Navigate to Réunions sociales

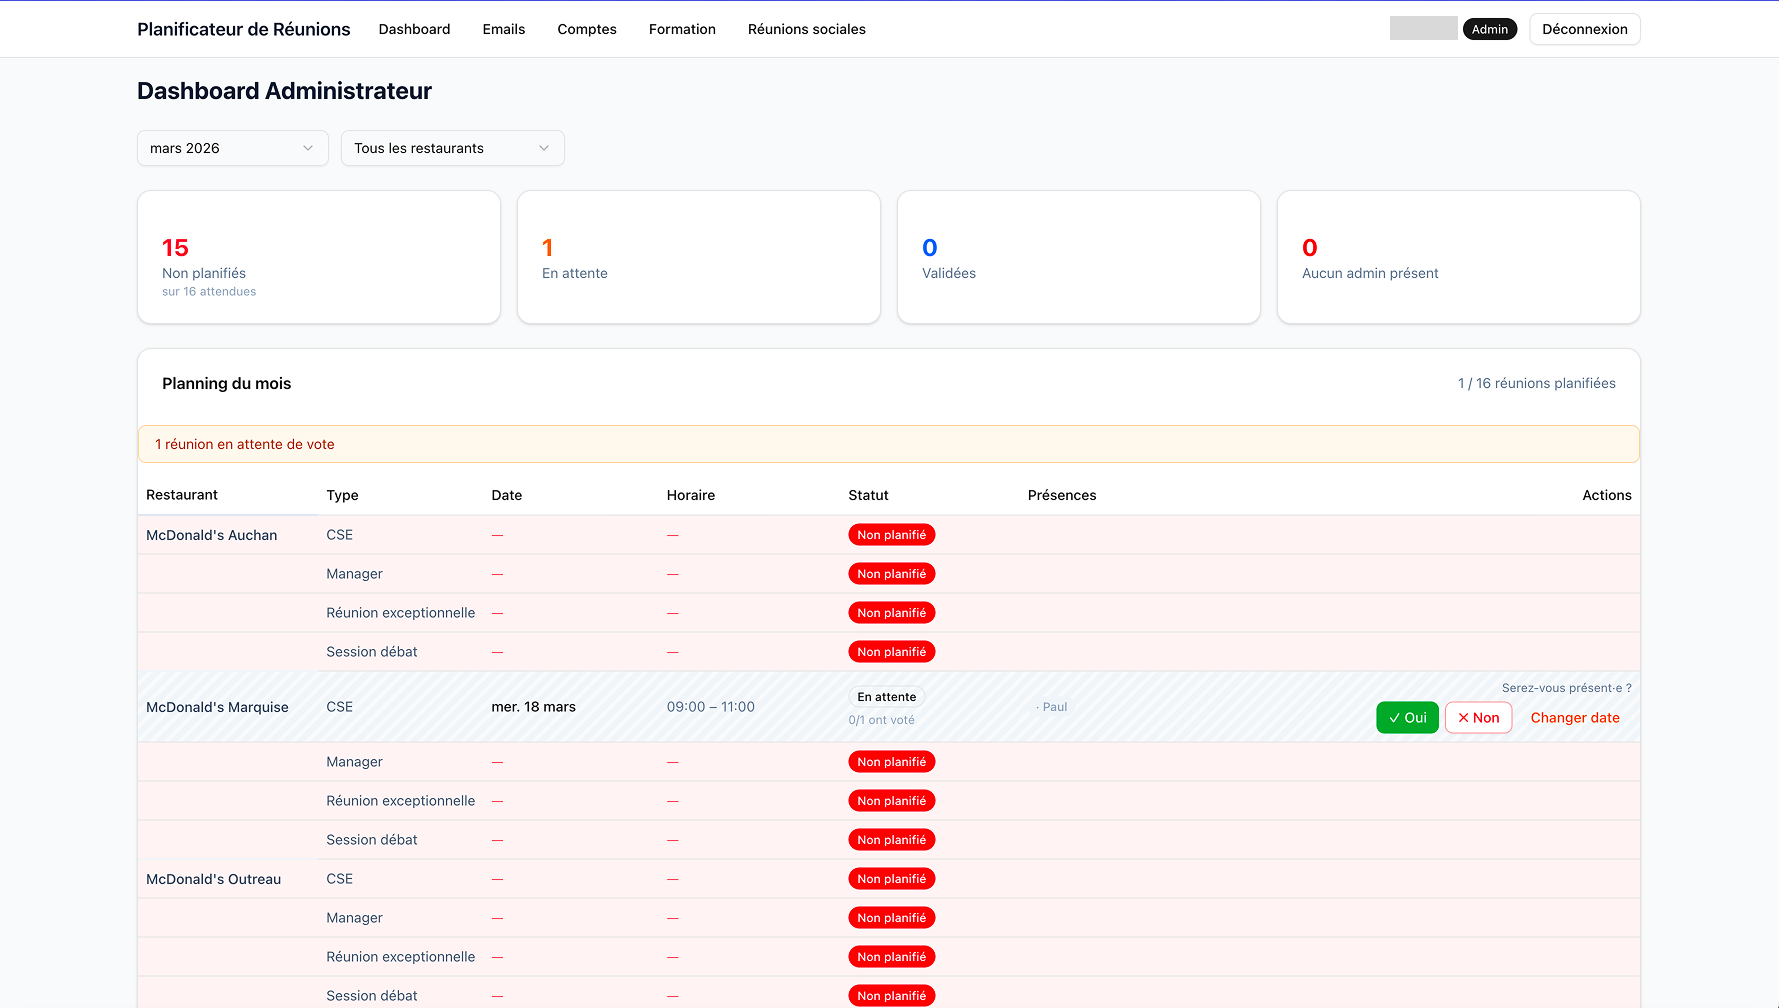(806, 29)
